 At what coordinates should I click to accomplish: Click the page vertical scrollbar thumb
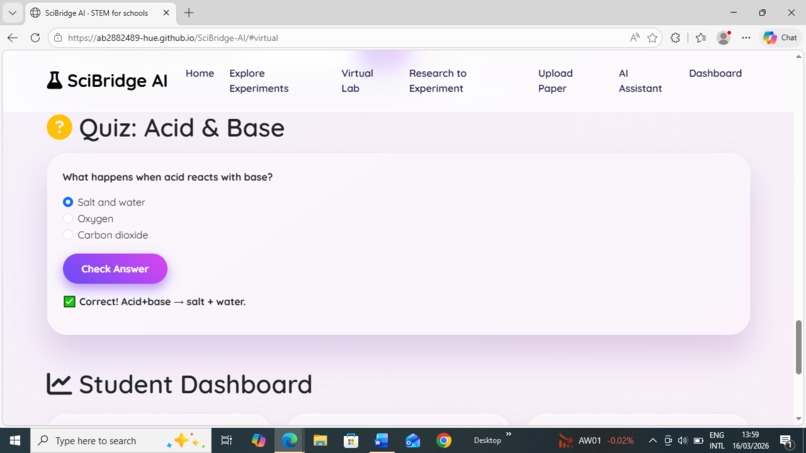point(798,347)
